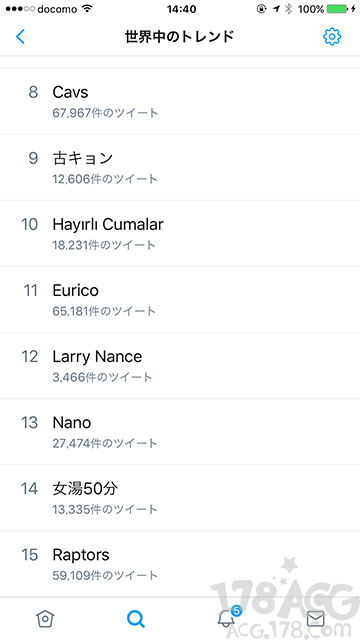
Task: Open the notifications bell icon
Action: point(226,619)
